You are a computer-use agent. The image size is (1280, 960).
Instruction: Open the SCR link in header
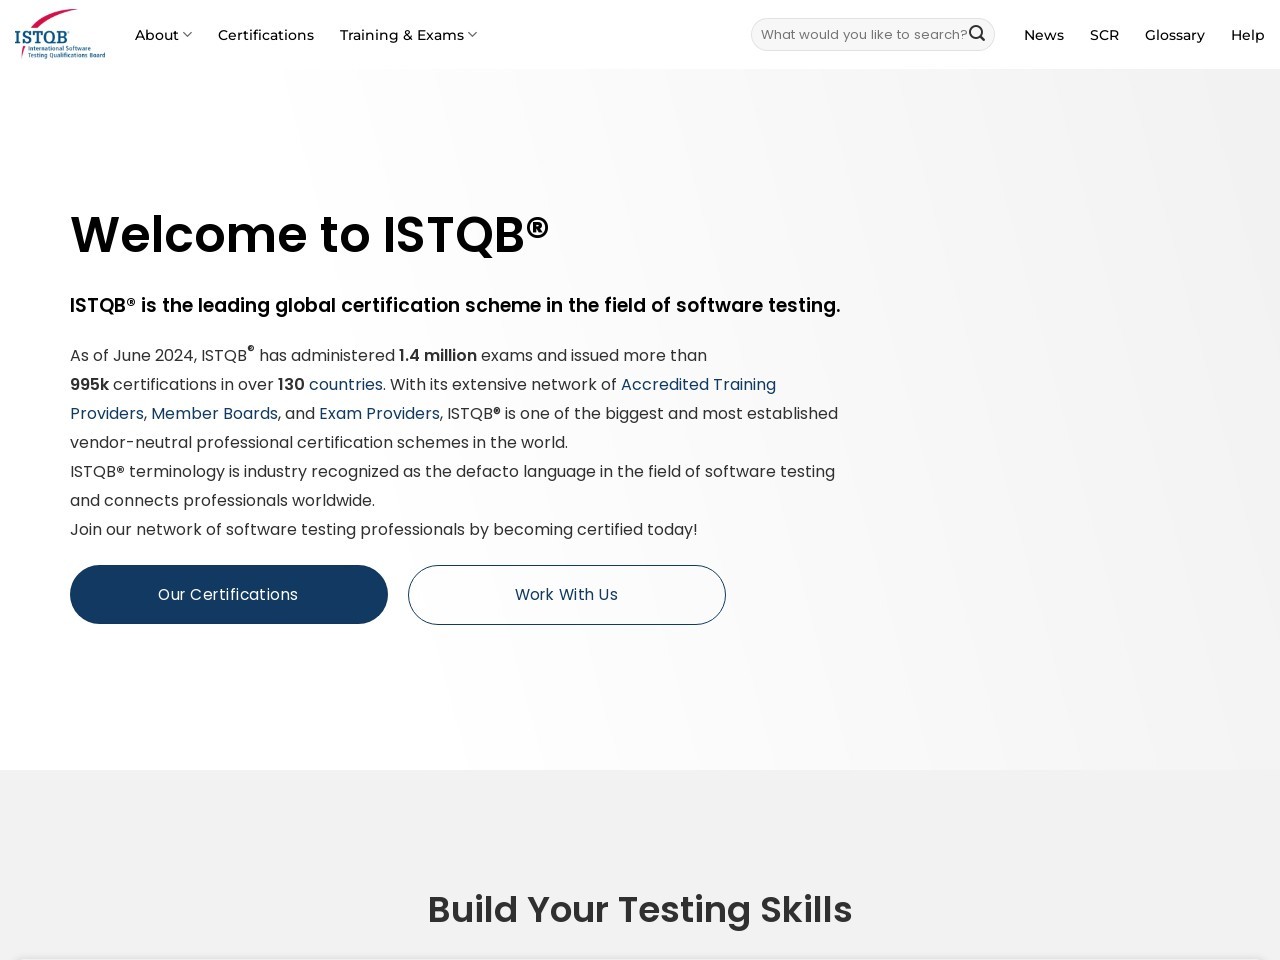[x=1104, y=35]
